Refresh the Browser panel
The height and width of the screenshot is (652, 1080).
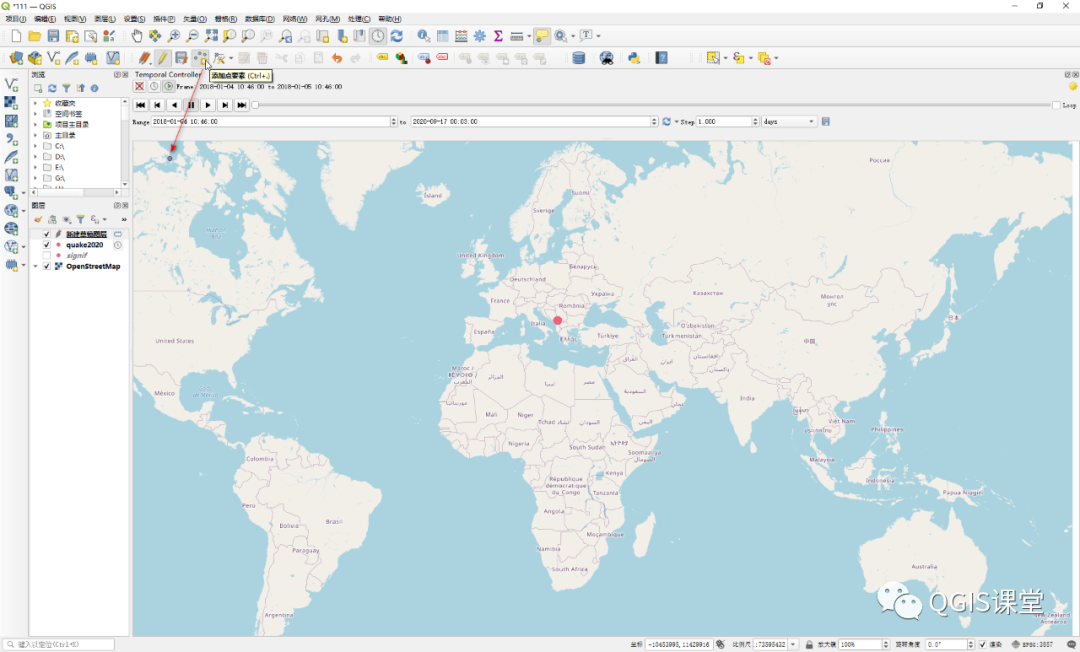[x=52, y=88]
